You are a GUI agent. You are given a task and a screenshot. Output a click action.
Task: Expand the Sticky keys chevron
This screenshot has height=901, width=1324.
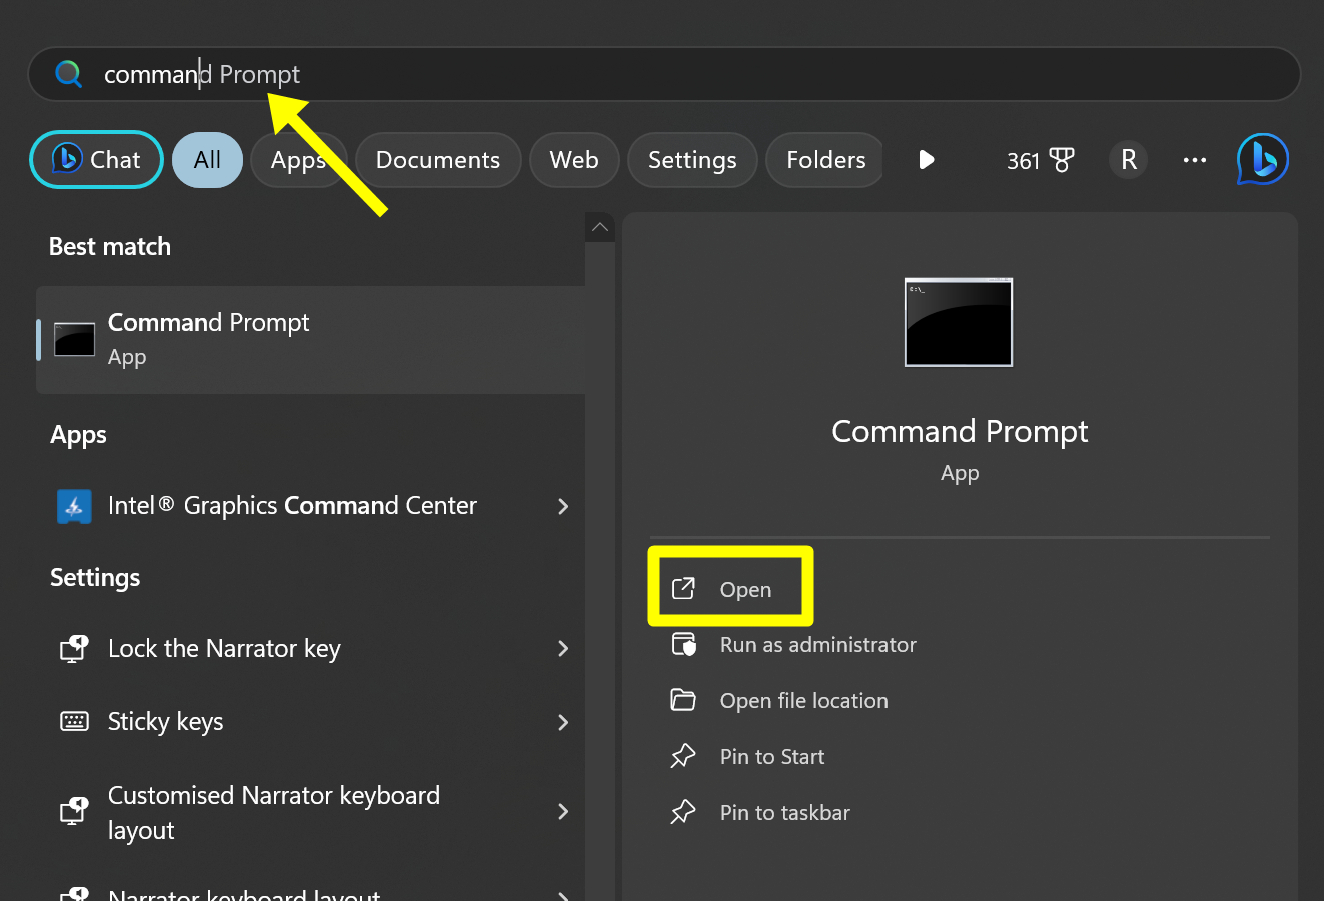click(563, 722)
